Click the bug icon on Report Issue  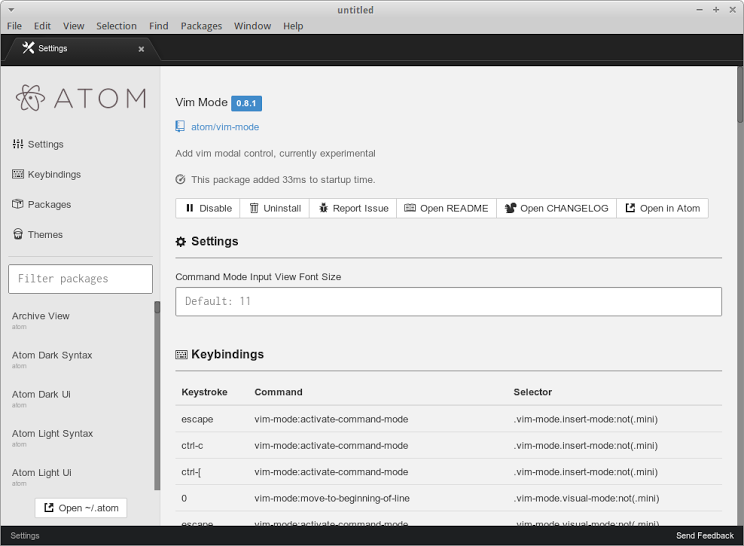(x=324, y=208)
